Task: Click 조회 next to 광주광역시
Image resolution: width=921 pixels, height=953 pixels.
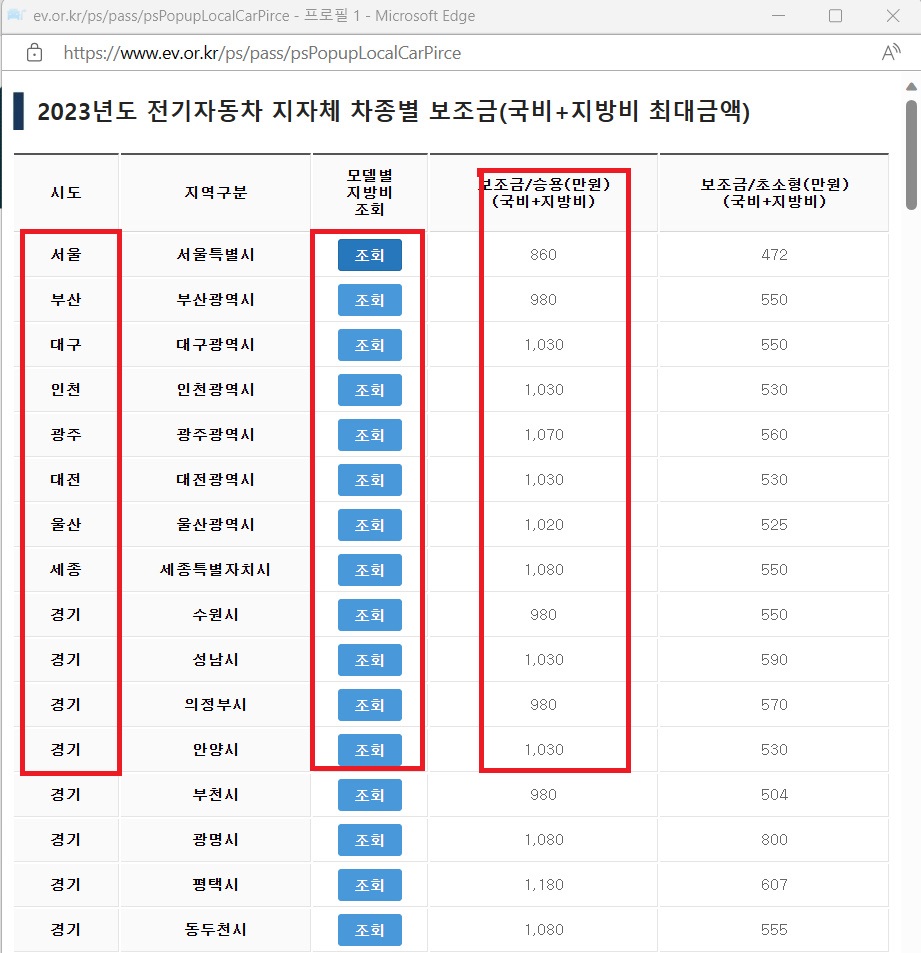Action: [370, 435]
